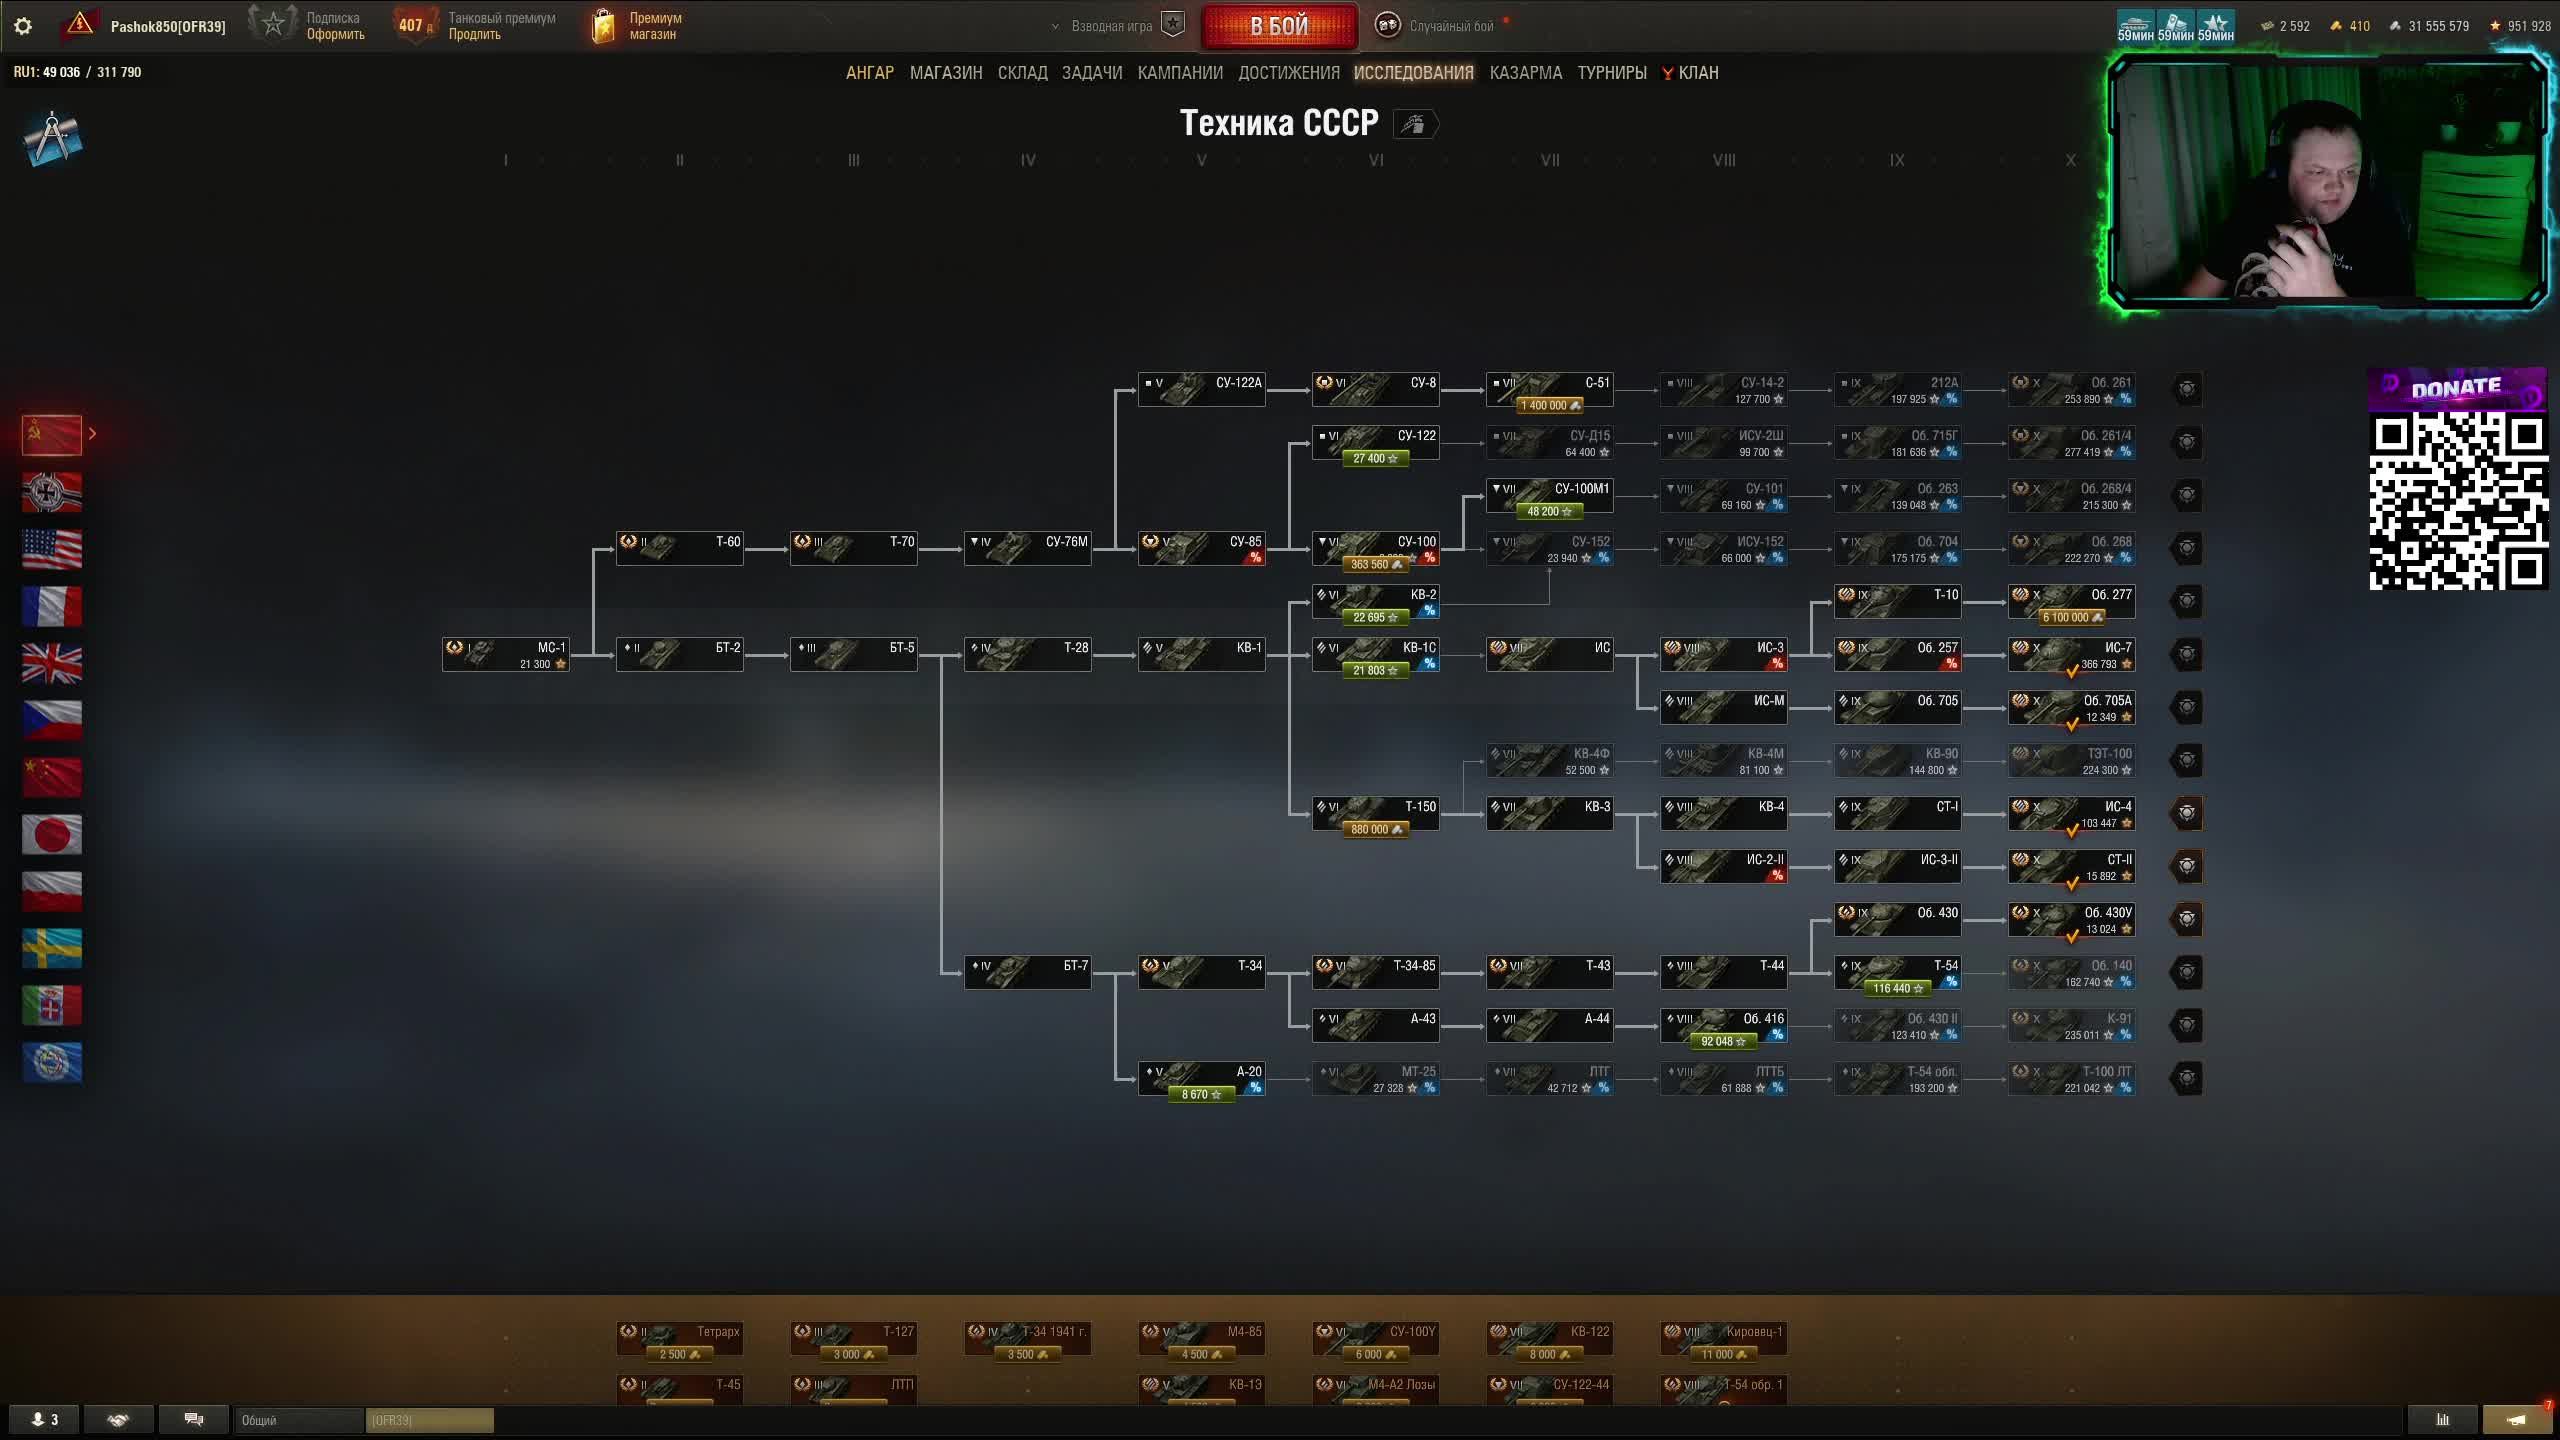Select the German nation flag

point(52,492)
